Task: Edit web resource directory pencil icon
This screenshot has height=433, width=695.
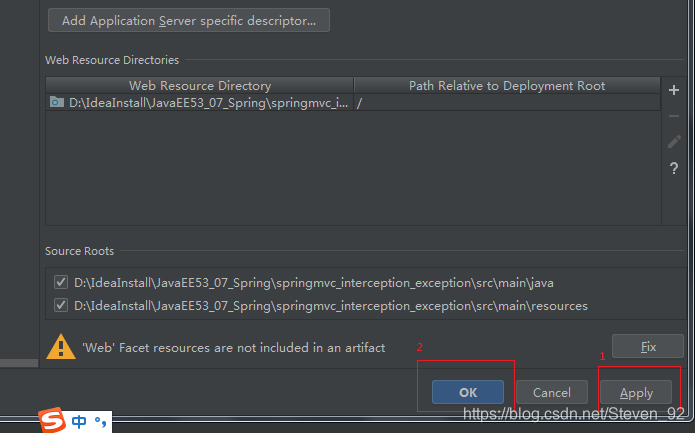Action: (674, 142)
